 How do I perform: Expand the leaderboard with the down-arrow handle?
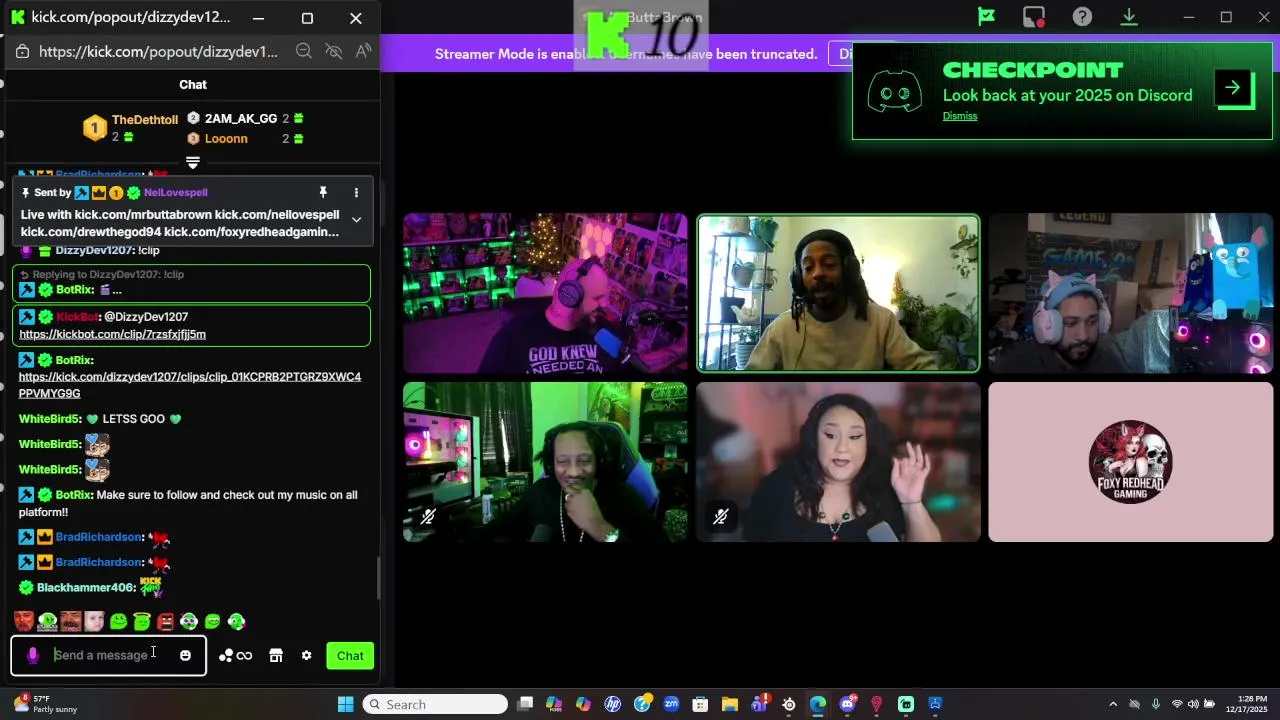193,163
